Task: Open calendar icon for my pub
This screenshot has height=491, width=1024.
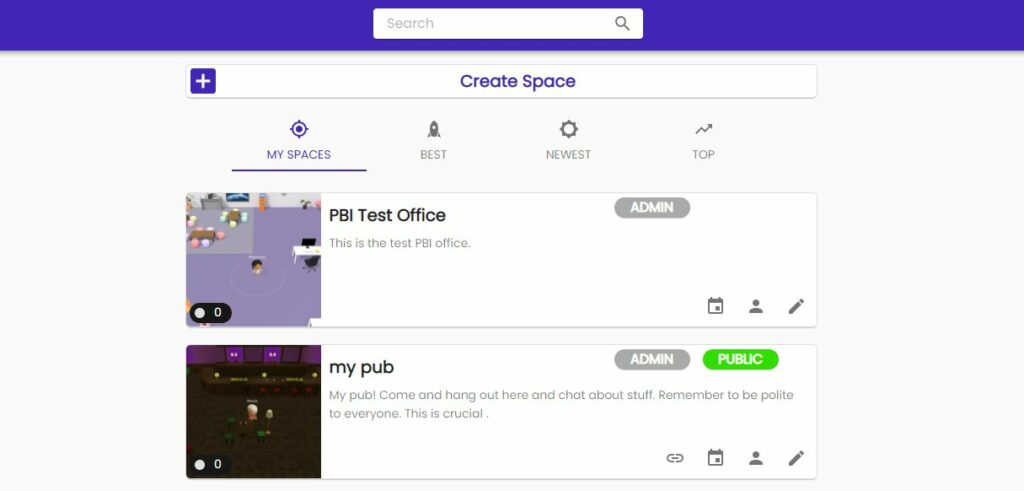Action: pos(715,458)
